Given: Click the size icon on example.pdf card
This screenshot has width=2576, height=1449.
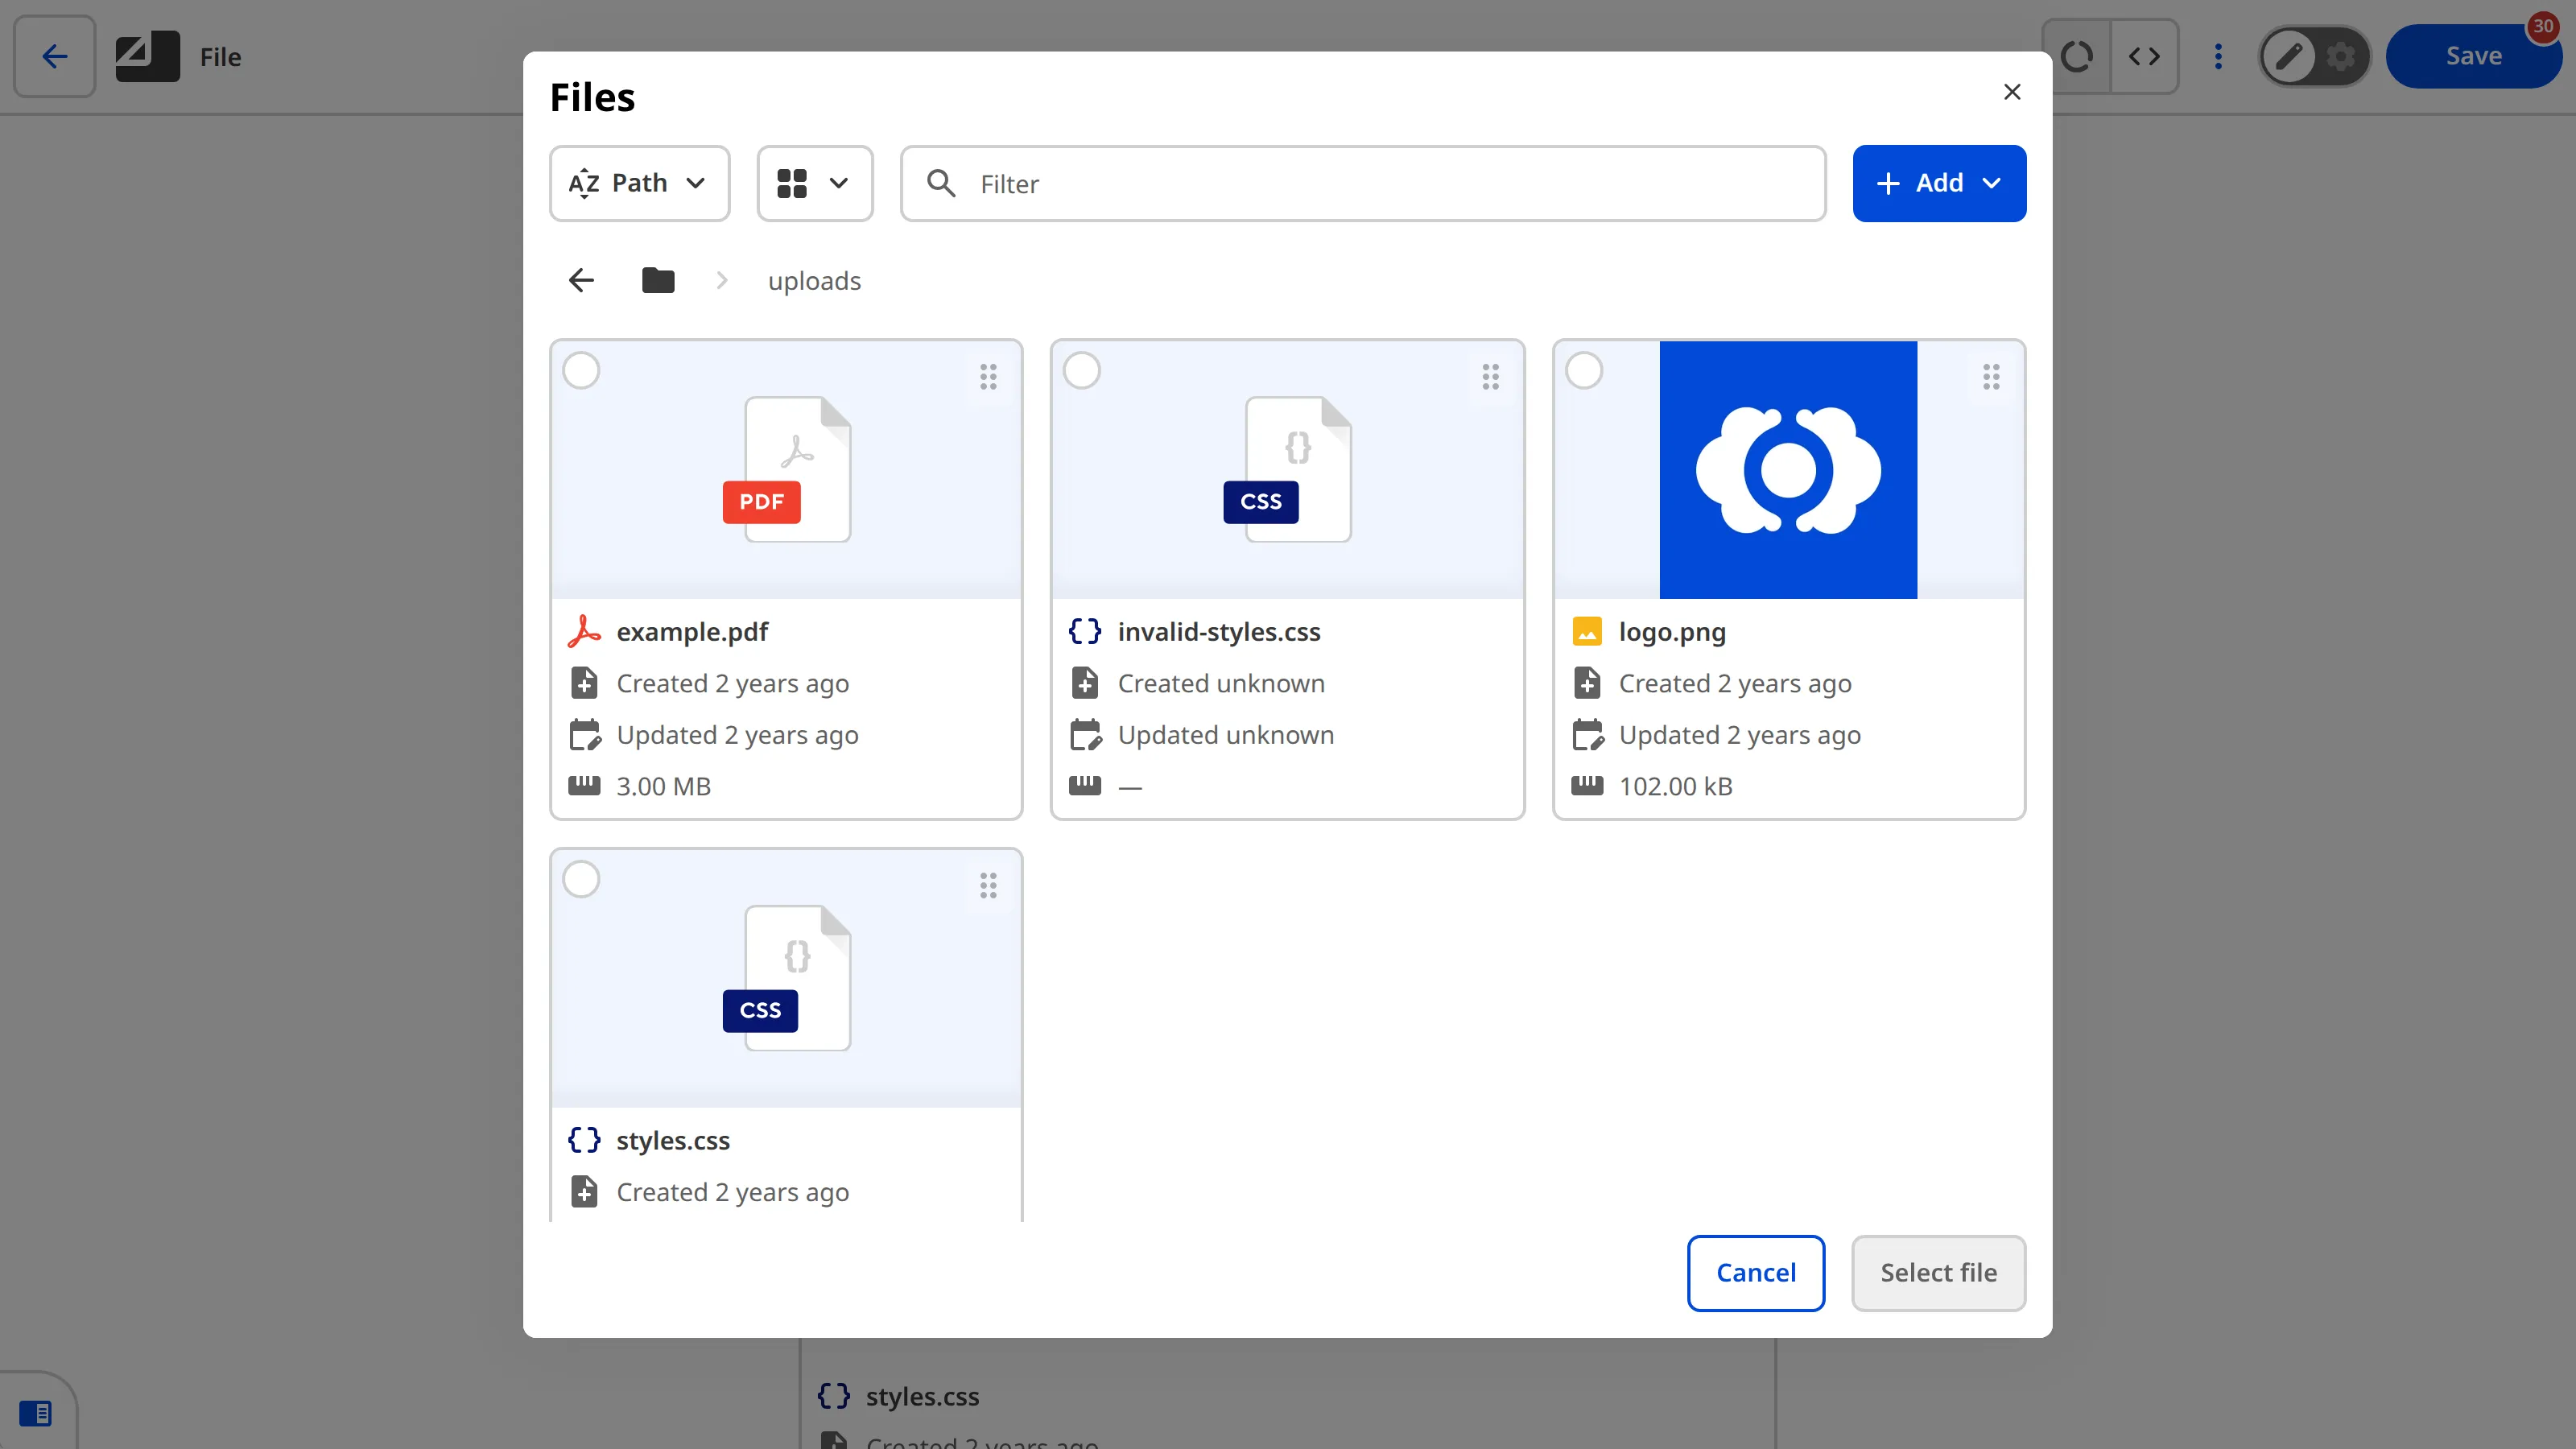Looking at the screenshot, I should 584,786.
